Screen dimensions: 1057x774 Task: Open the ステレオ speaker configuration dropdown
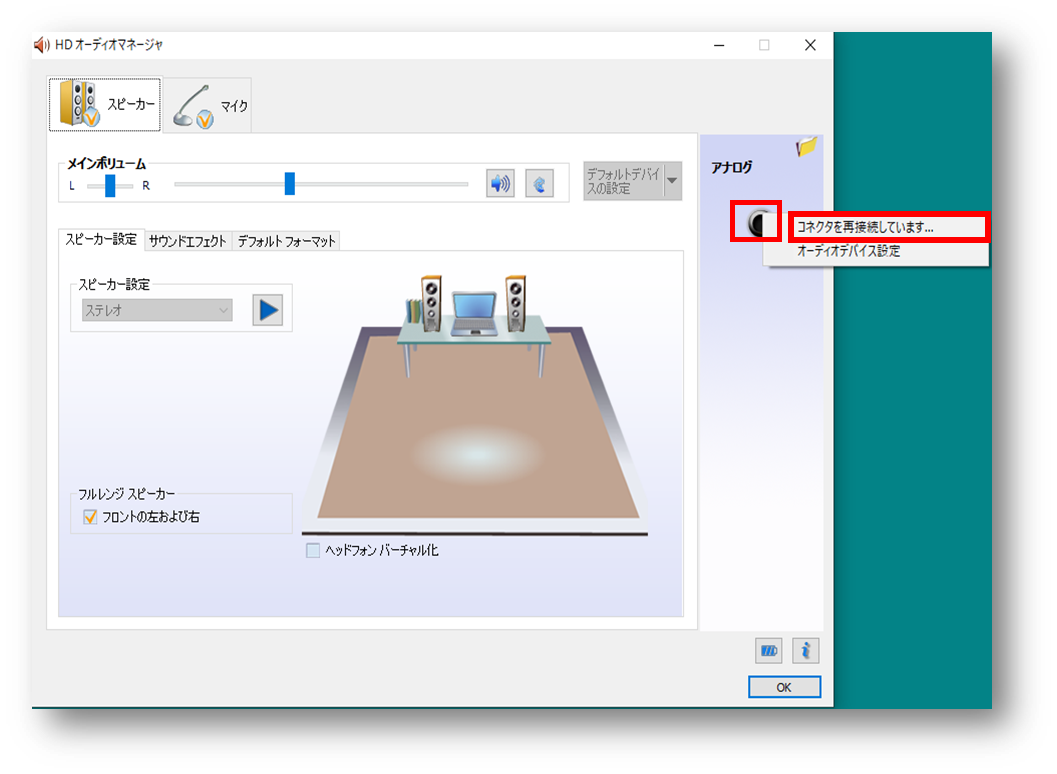click(157, 310)
